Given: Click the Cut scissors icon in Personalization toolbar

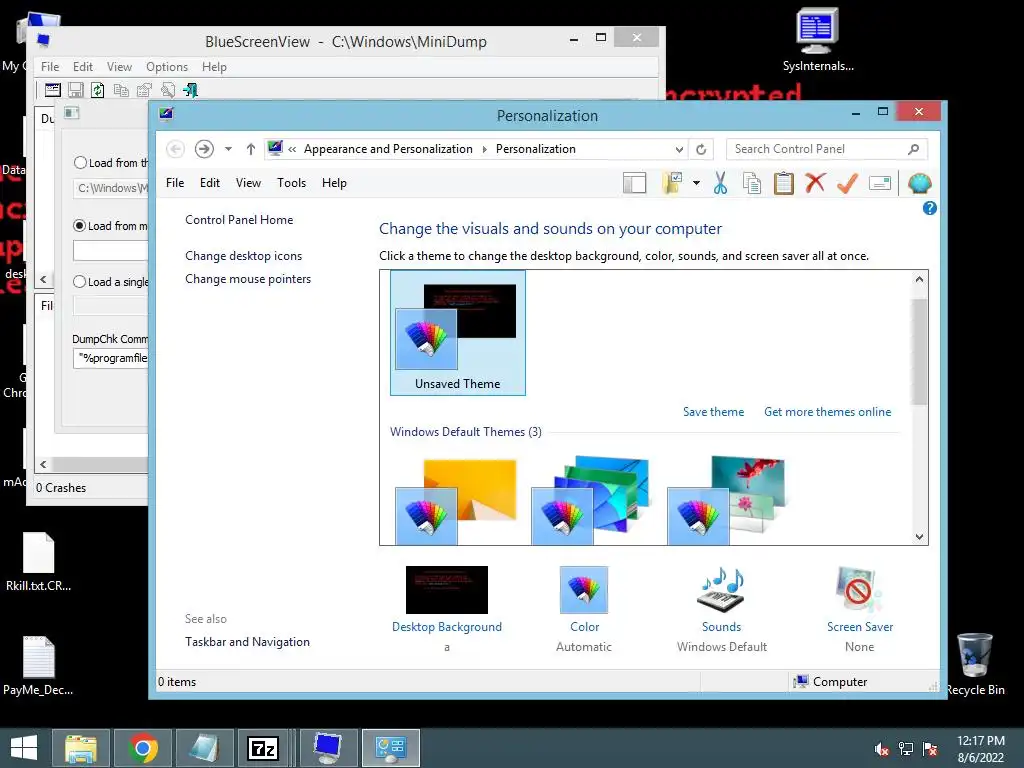Looking at the screenshot, I should click(x=720, y=184).
